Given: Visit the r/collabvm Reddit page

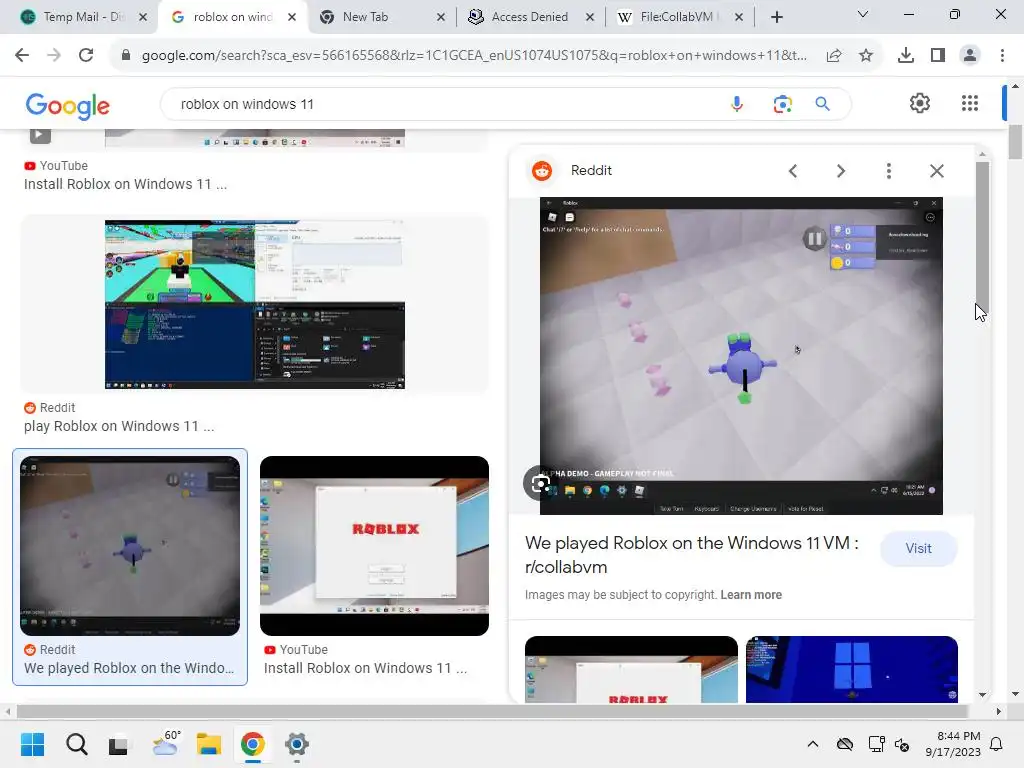Looking at the screenshot, I should click(918, 549).
